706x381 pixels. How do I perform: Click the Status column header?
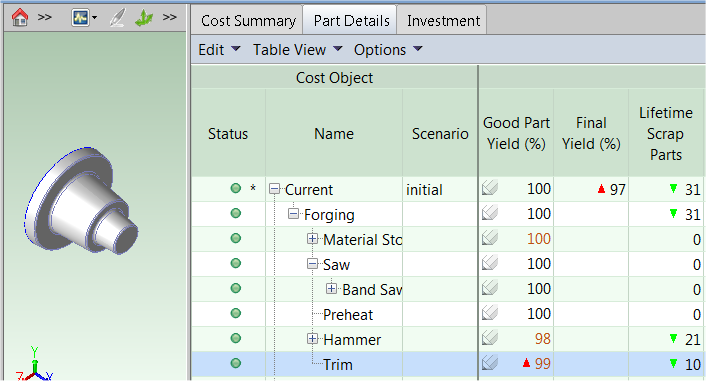coord(228,134)
